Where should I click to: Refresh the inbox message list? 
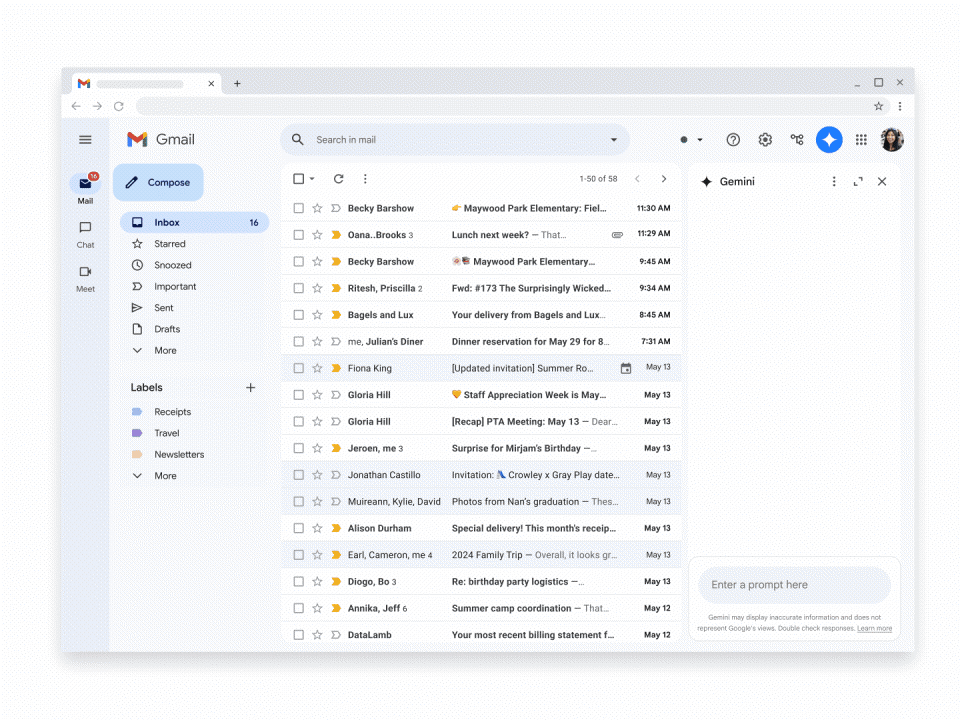(x=338, y=179)
